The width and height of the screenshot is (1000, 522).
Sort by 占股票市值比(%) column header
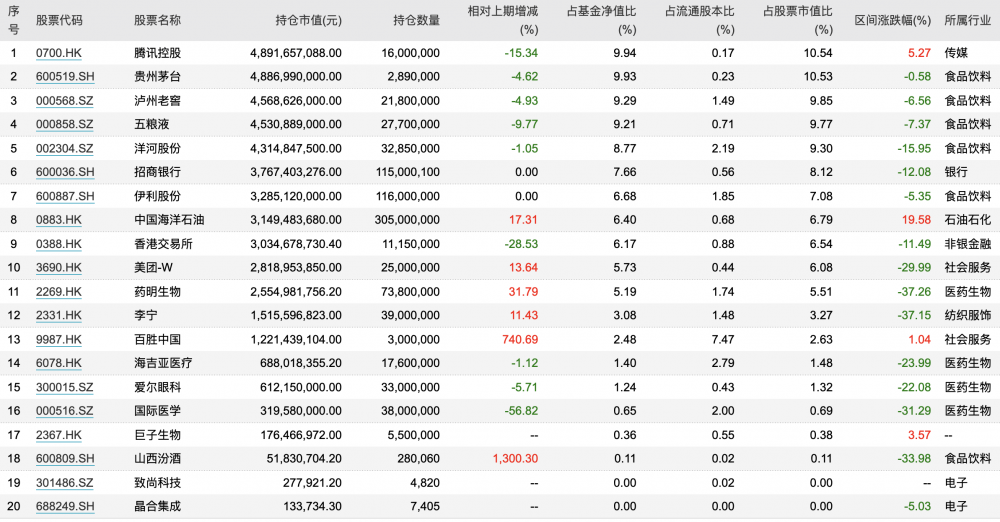(798, 20)
